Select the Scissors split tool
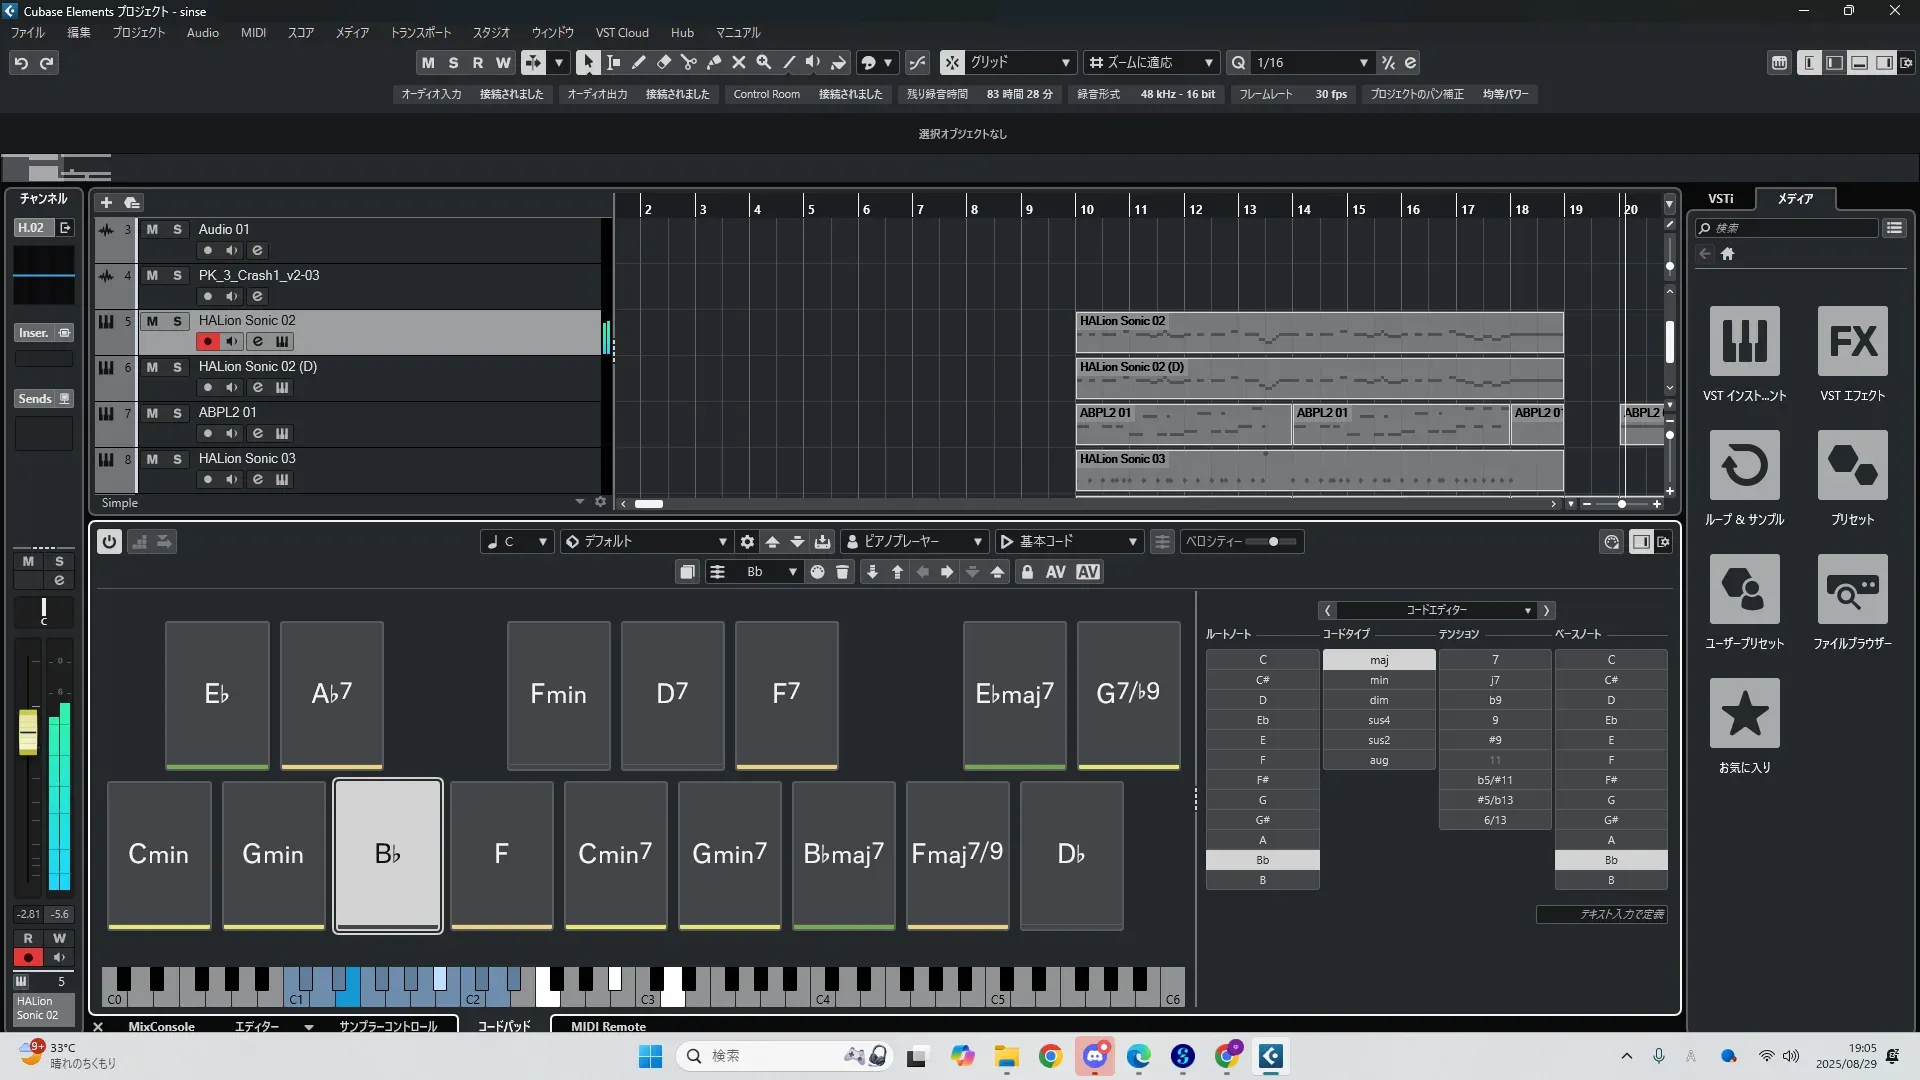This screenshot has width=1920, height=1080. click(688, 63)
